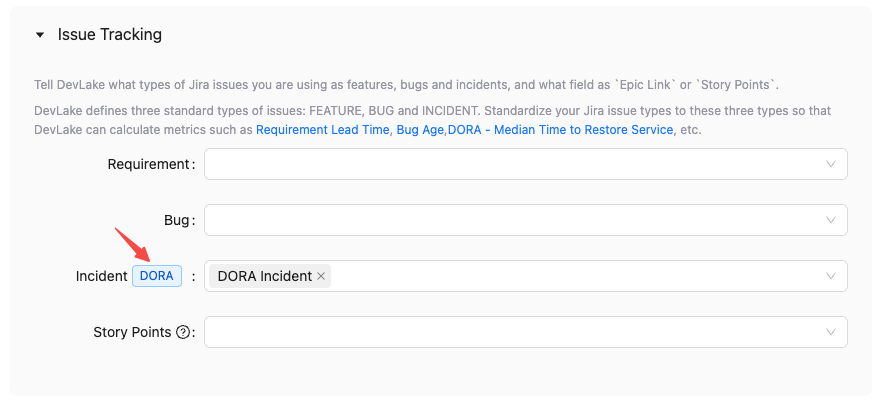
Task: Expand the Incident dropdown chevron
Action: (831, 276)
